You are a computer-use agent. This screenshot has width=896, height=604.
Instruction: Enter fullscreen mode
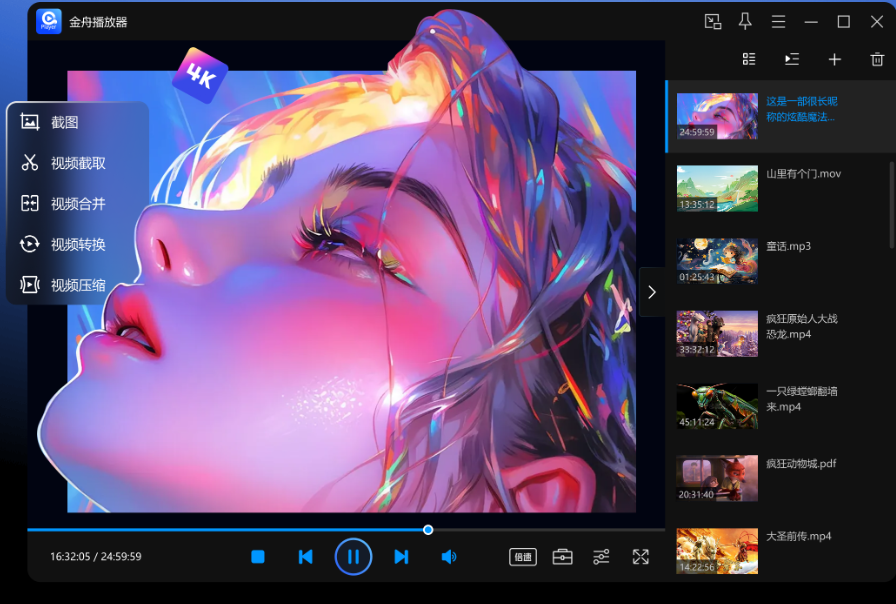pyautogui.click(x=641, y=557)
